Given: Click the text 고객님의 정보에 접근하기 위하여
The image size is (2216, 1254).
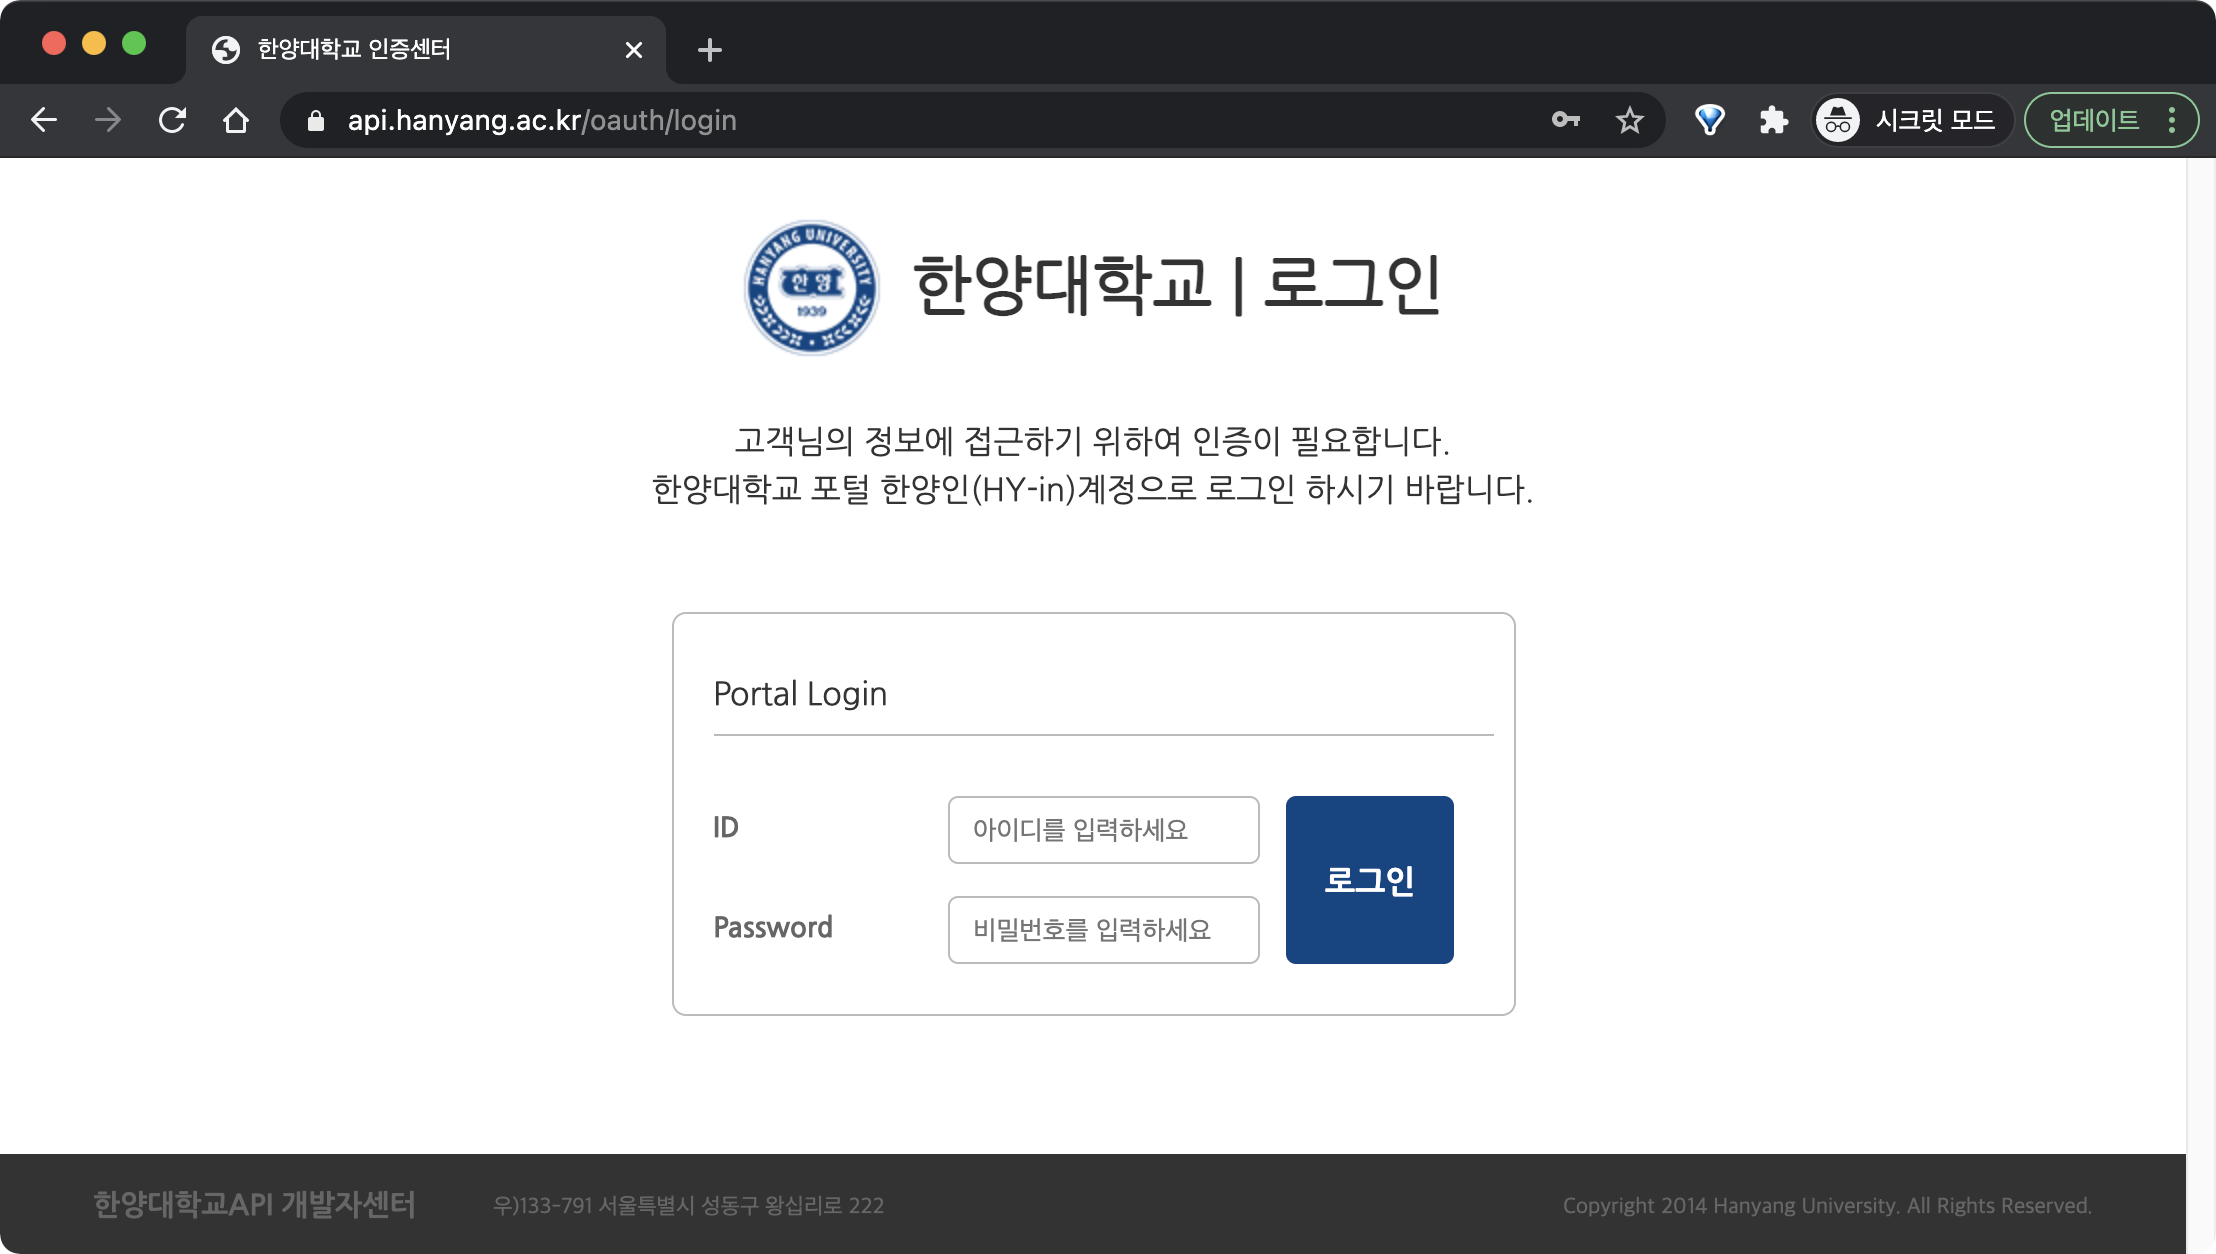Looking at the screenshot, I should tap(958, 441).
